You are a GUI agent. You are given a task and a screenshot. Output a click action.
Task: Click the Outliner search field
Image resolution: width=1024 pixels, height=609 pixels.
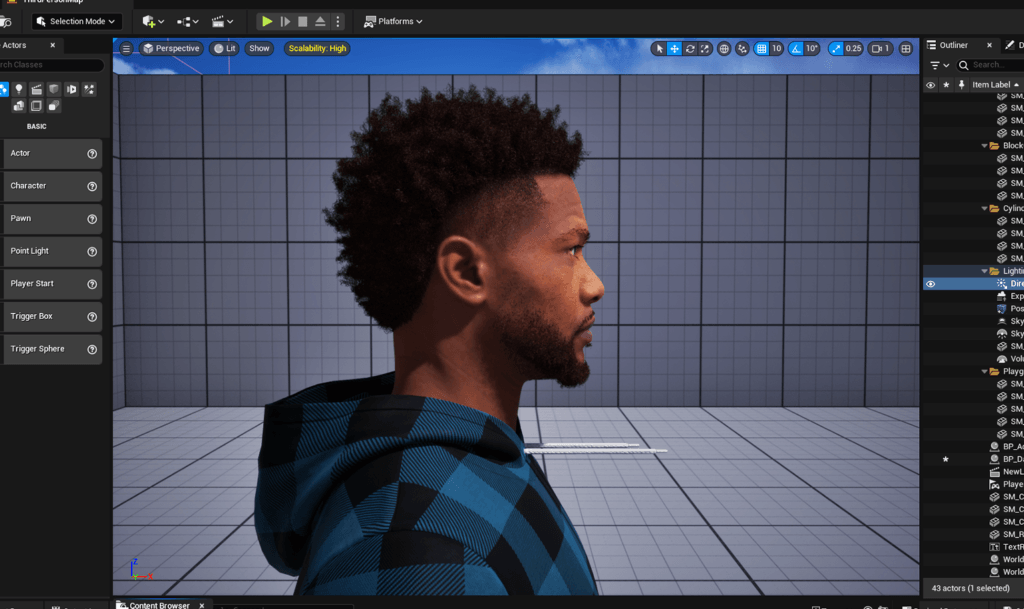pyautogui.click(x=988, y=64)
